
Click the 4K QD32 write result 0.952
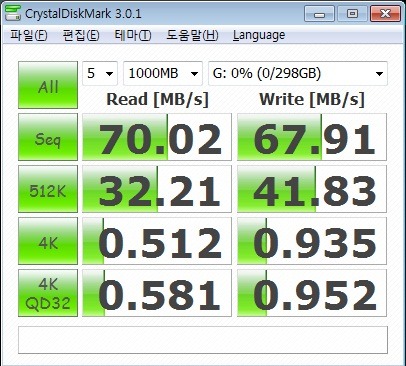312,293
